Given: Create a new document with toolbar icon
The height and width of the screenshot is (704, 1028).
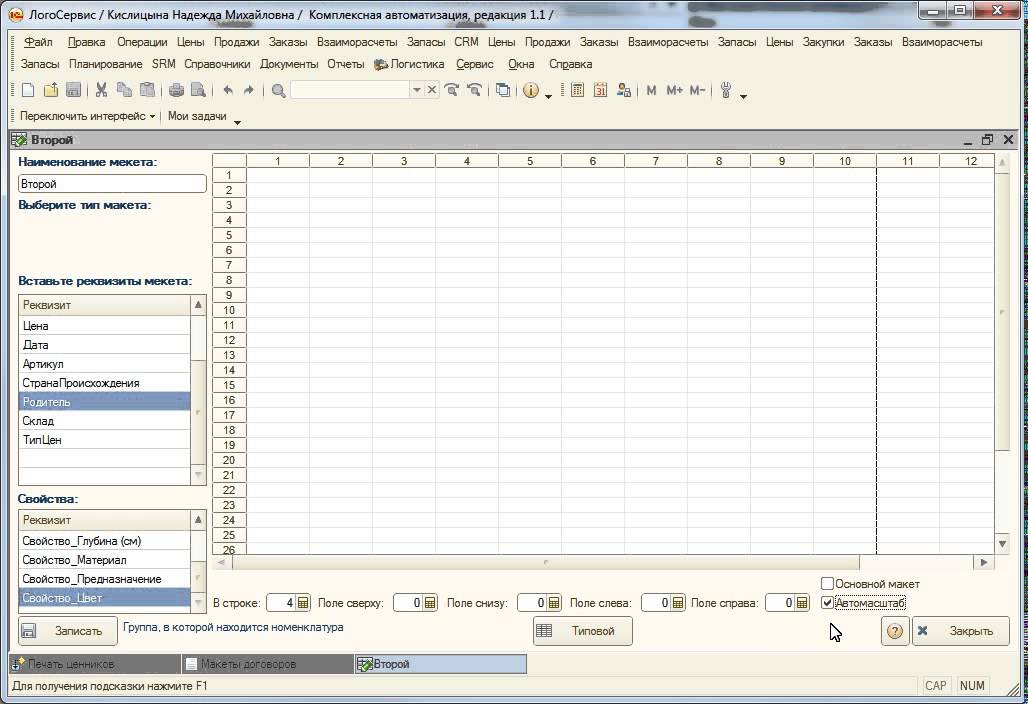Looking at the screenshot, I should pos(28,90).
